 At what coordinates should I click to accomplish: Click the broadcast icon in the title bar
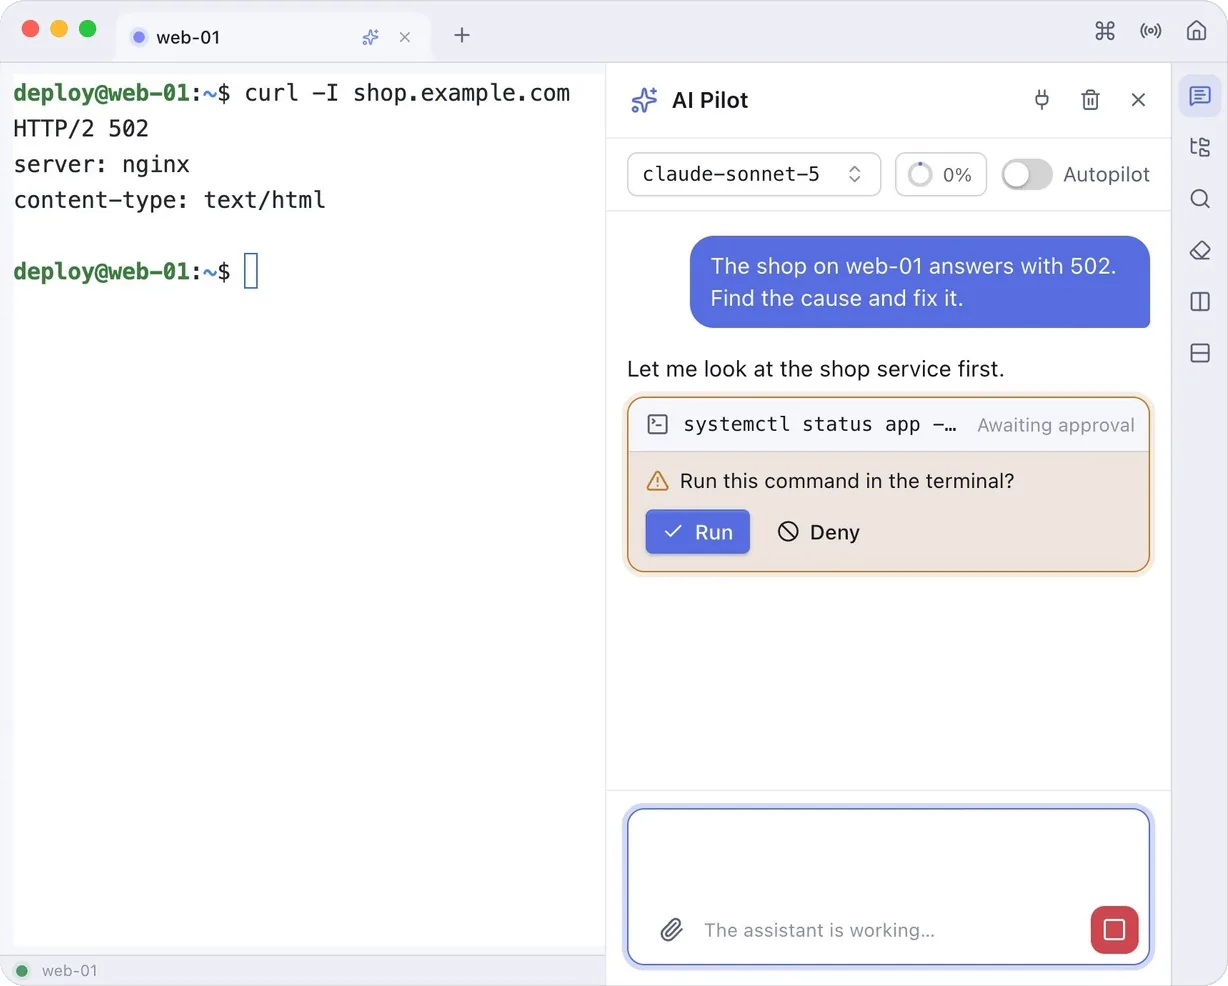pos(1151,31)
